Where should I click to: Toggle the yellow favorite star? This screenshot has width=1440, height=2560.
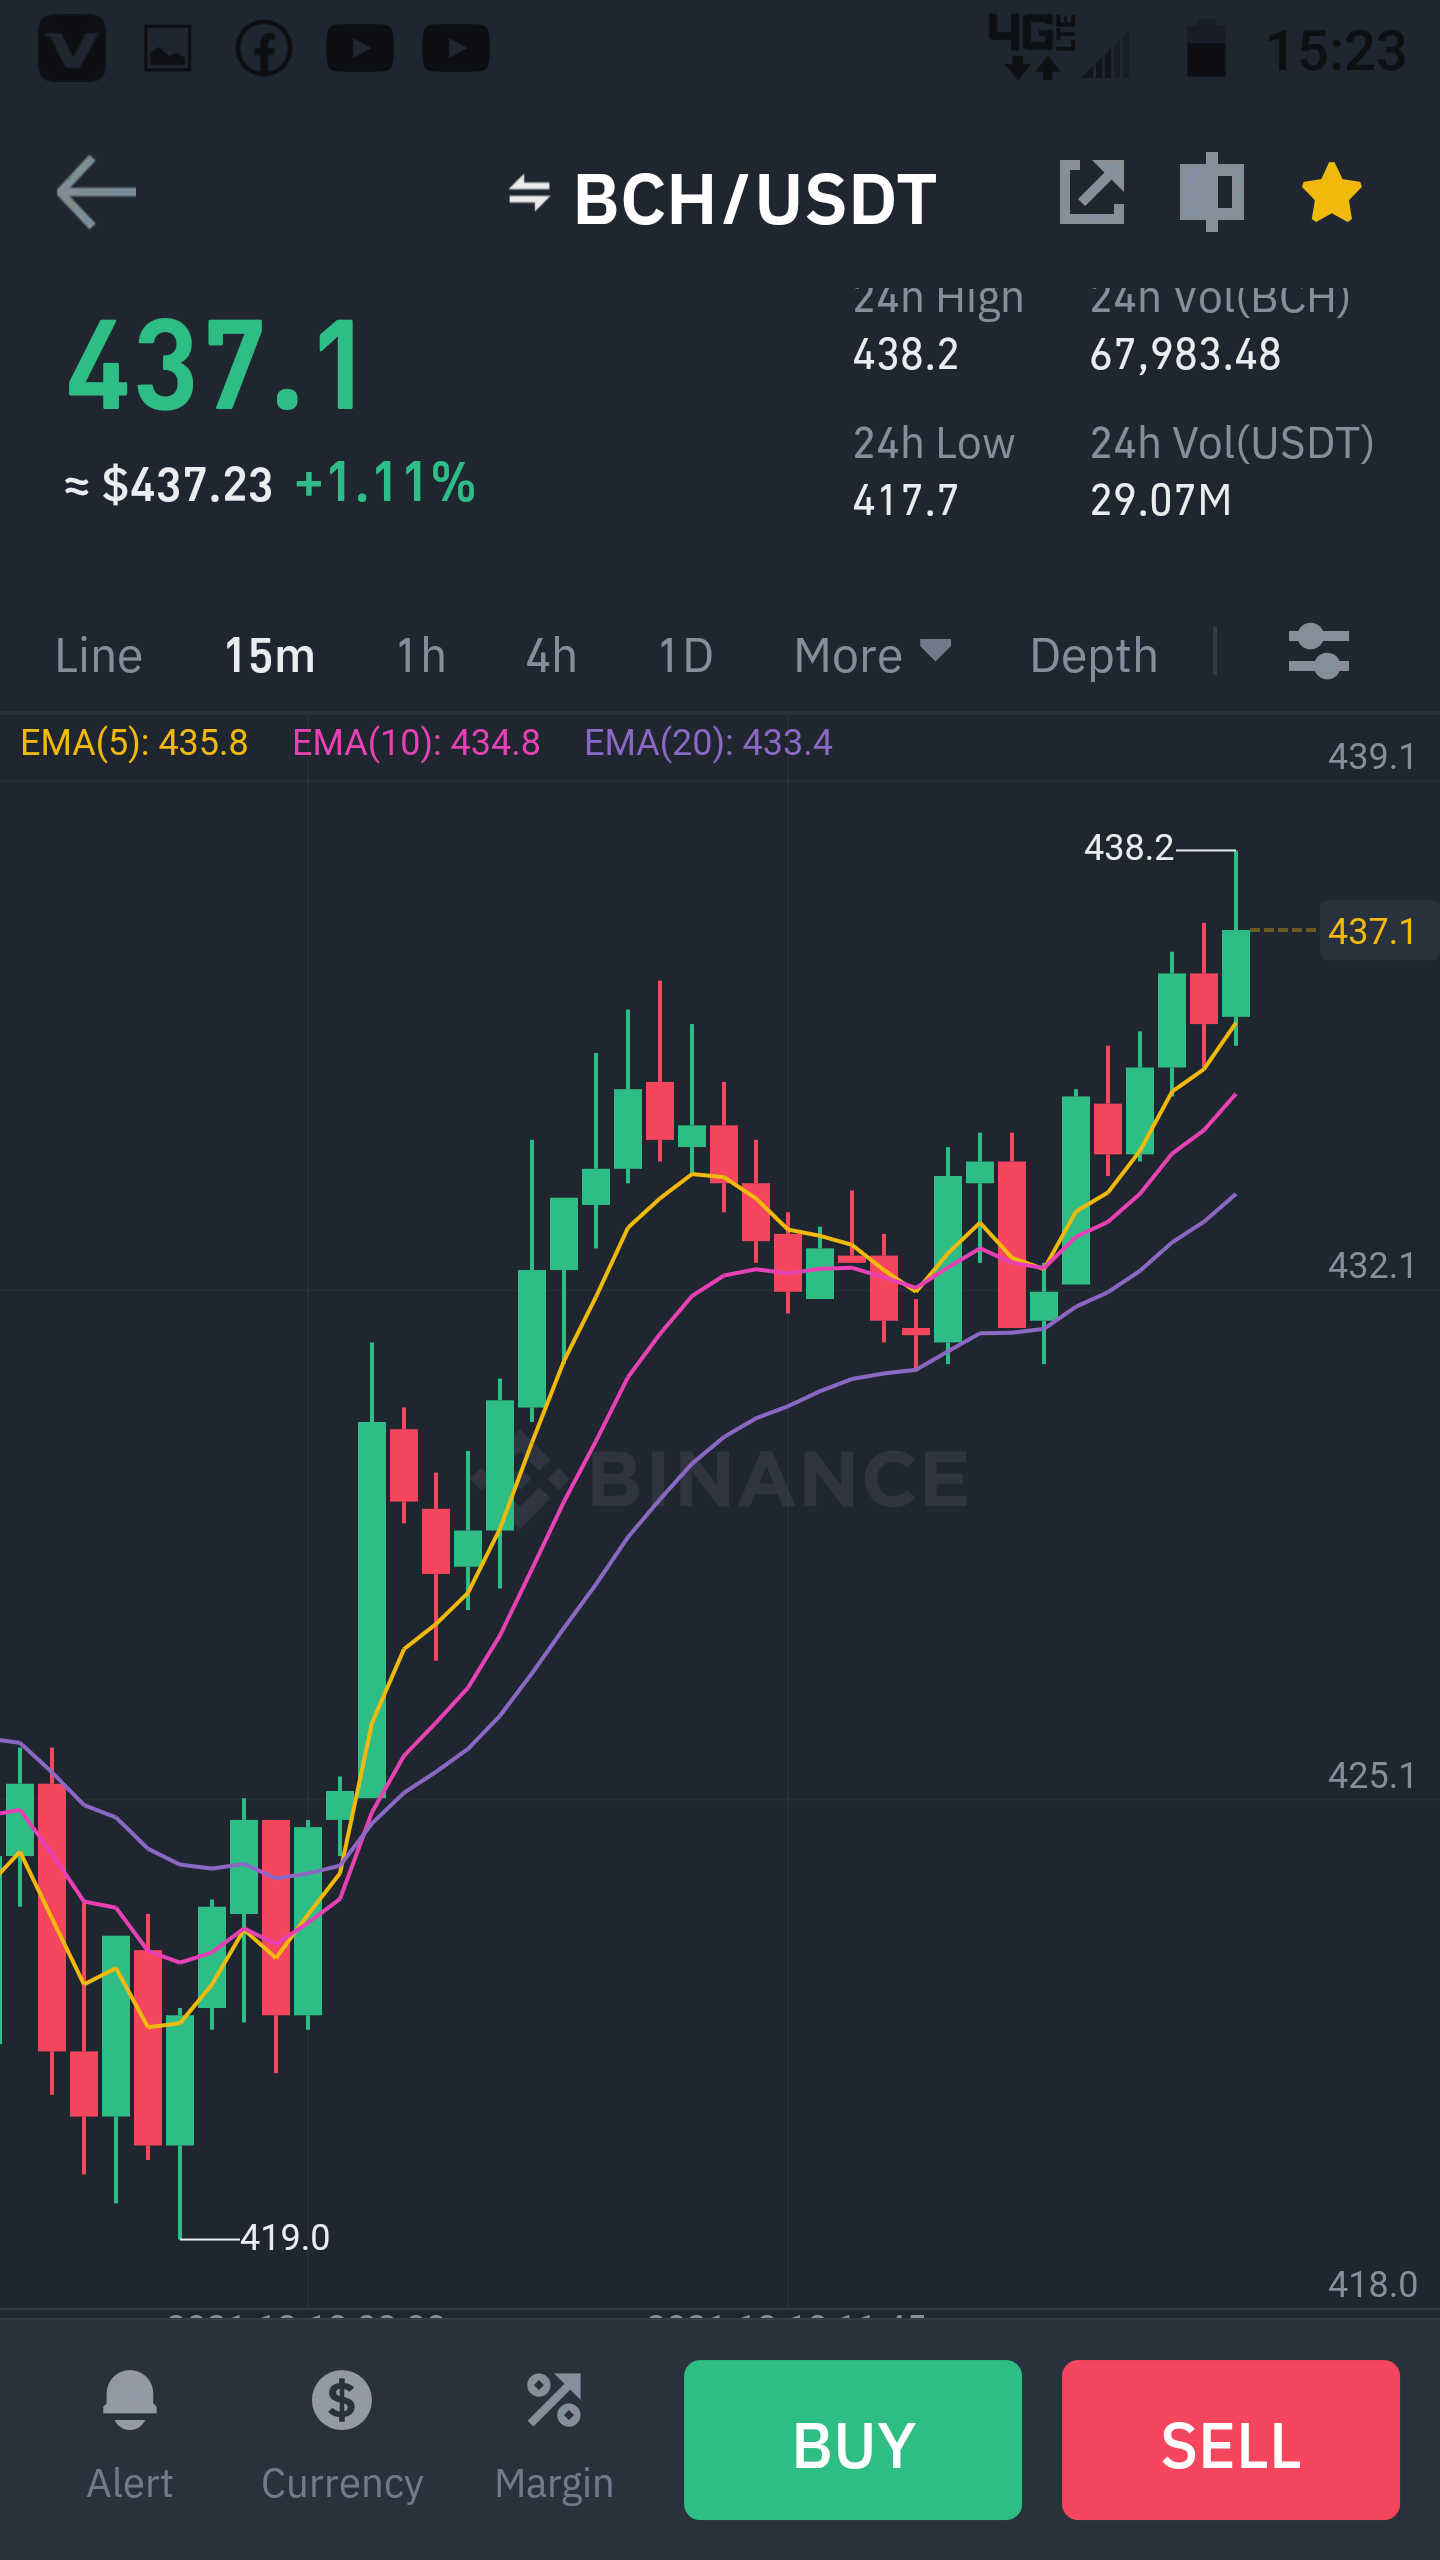coord(1332,192)
